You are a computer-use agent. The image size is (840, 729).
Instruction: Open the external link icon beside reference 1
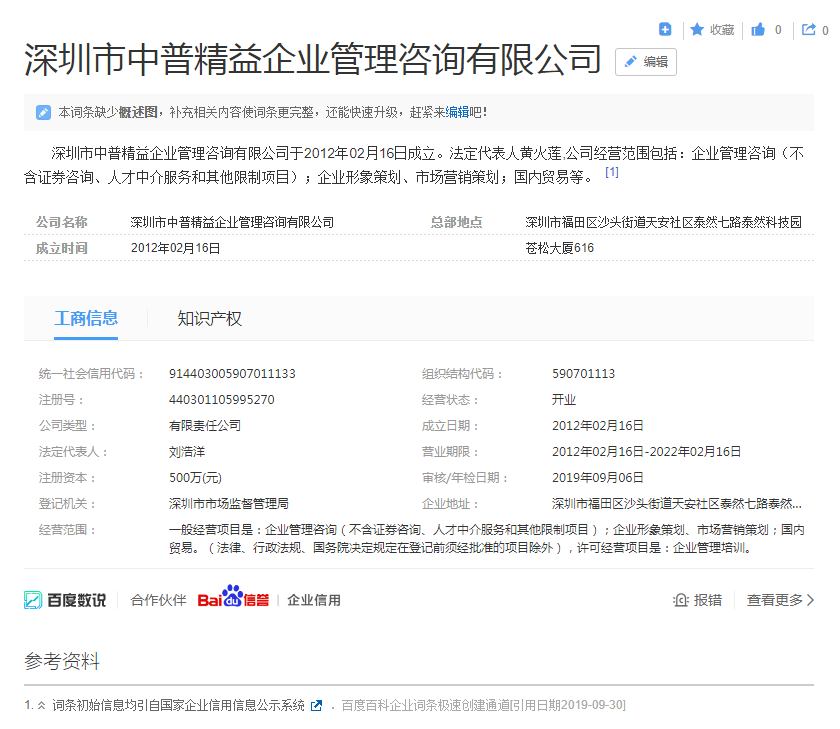coord(316,704)
